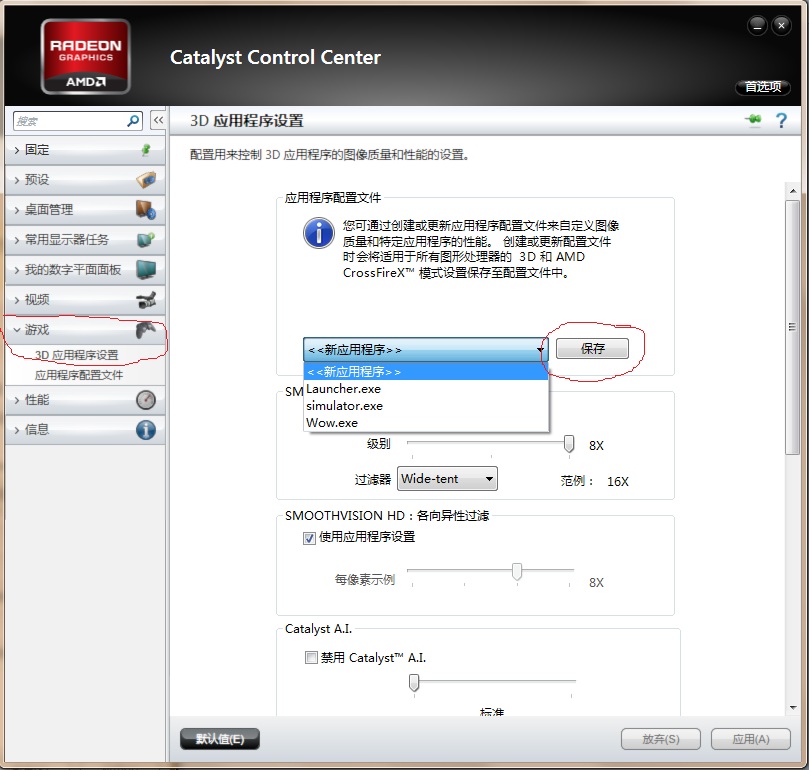Click the 保存 save button

click(592, 348)
